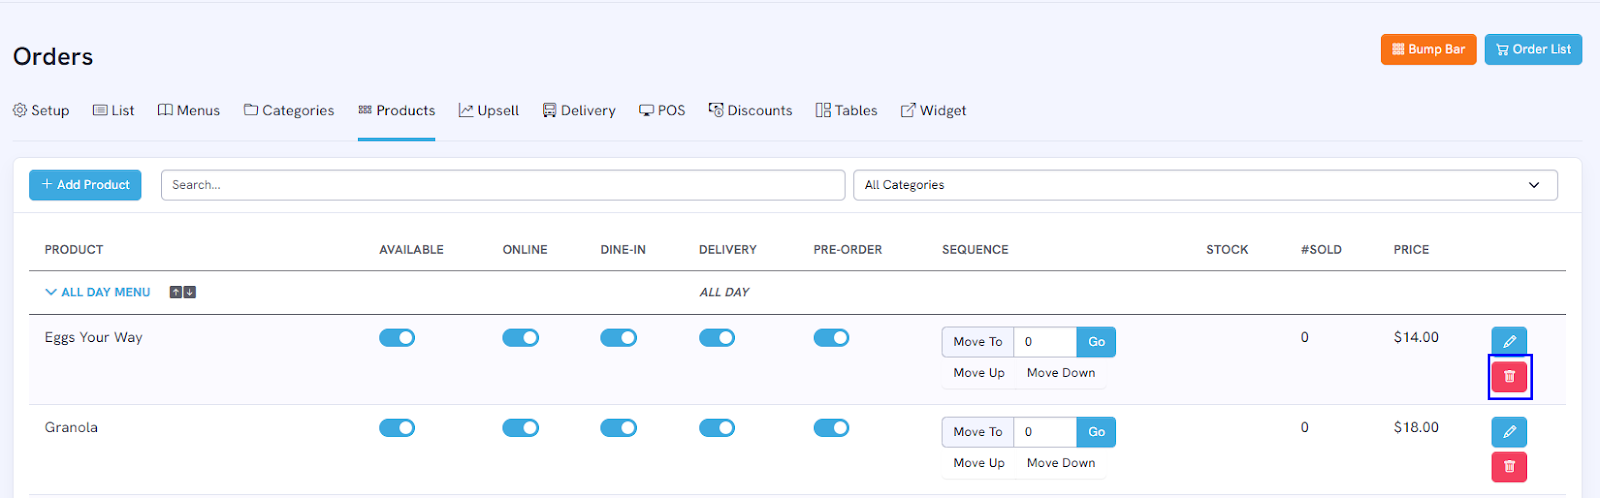Switch to the Discounts tab
The height and width of the screenshot is (498, 1600).
pos(750,110)
